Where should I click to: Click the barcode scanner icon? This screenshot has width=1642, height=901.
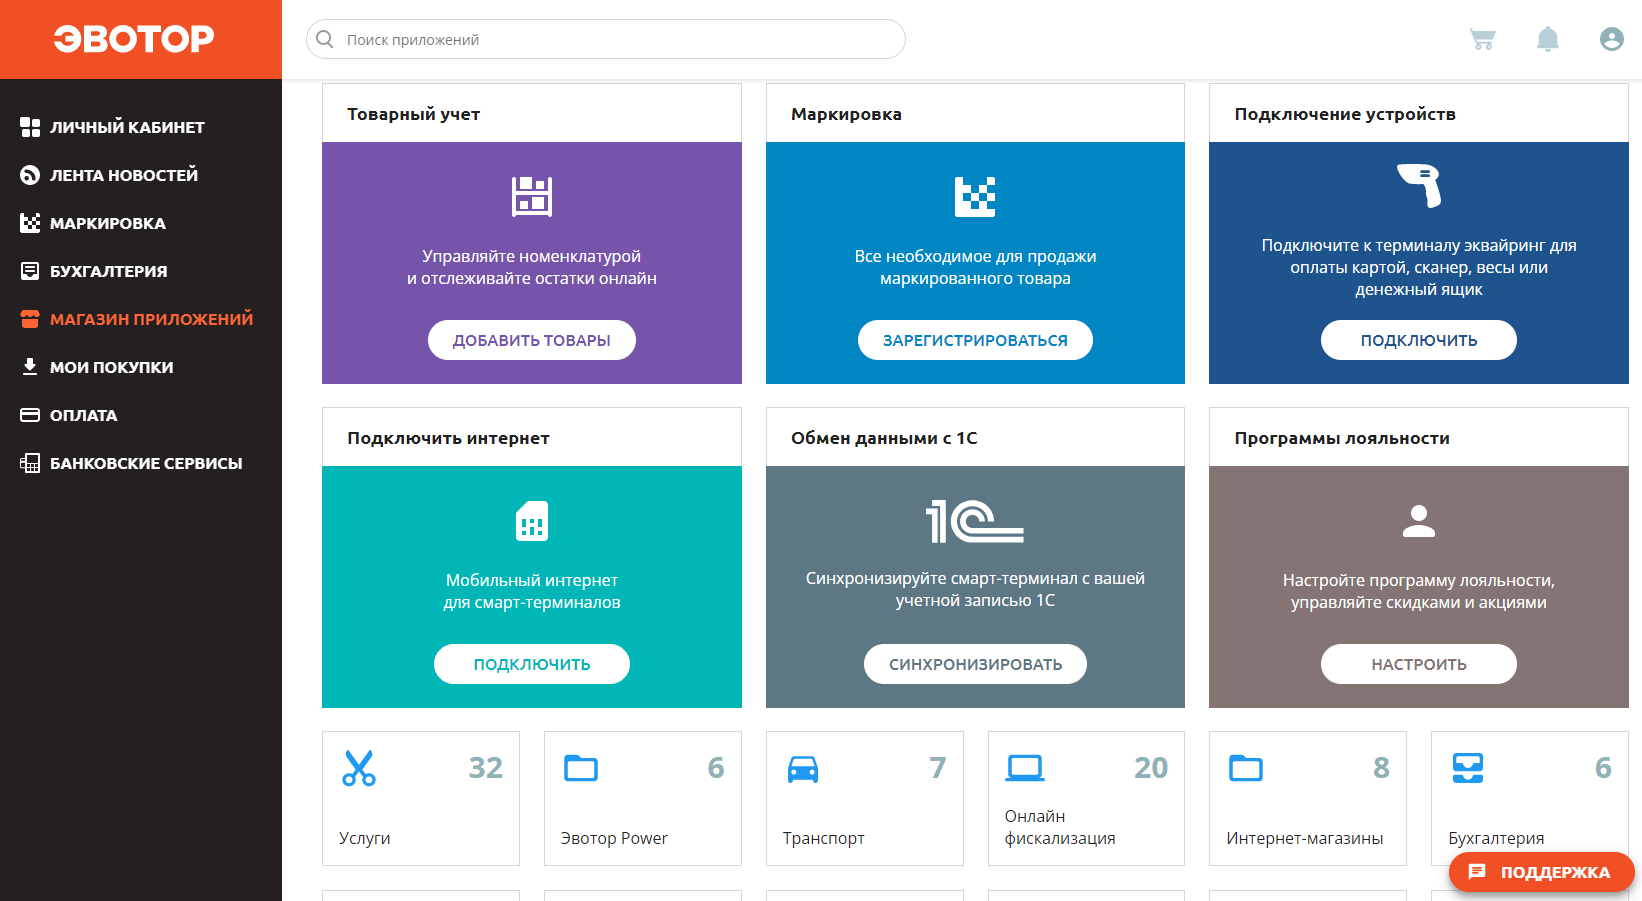coord(1419,186)
